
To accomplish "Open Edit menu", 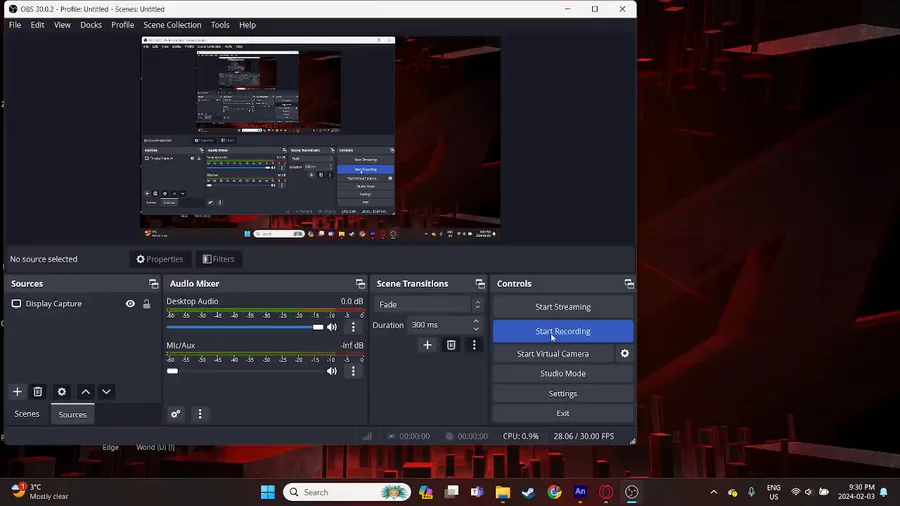I will click(37, 25).
